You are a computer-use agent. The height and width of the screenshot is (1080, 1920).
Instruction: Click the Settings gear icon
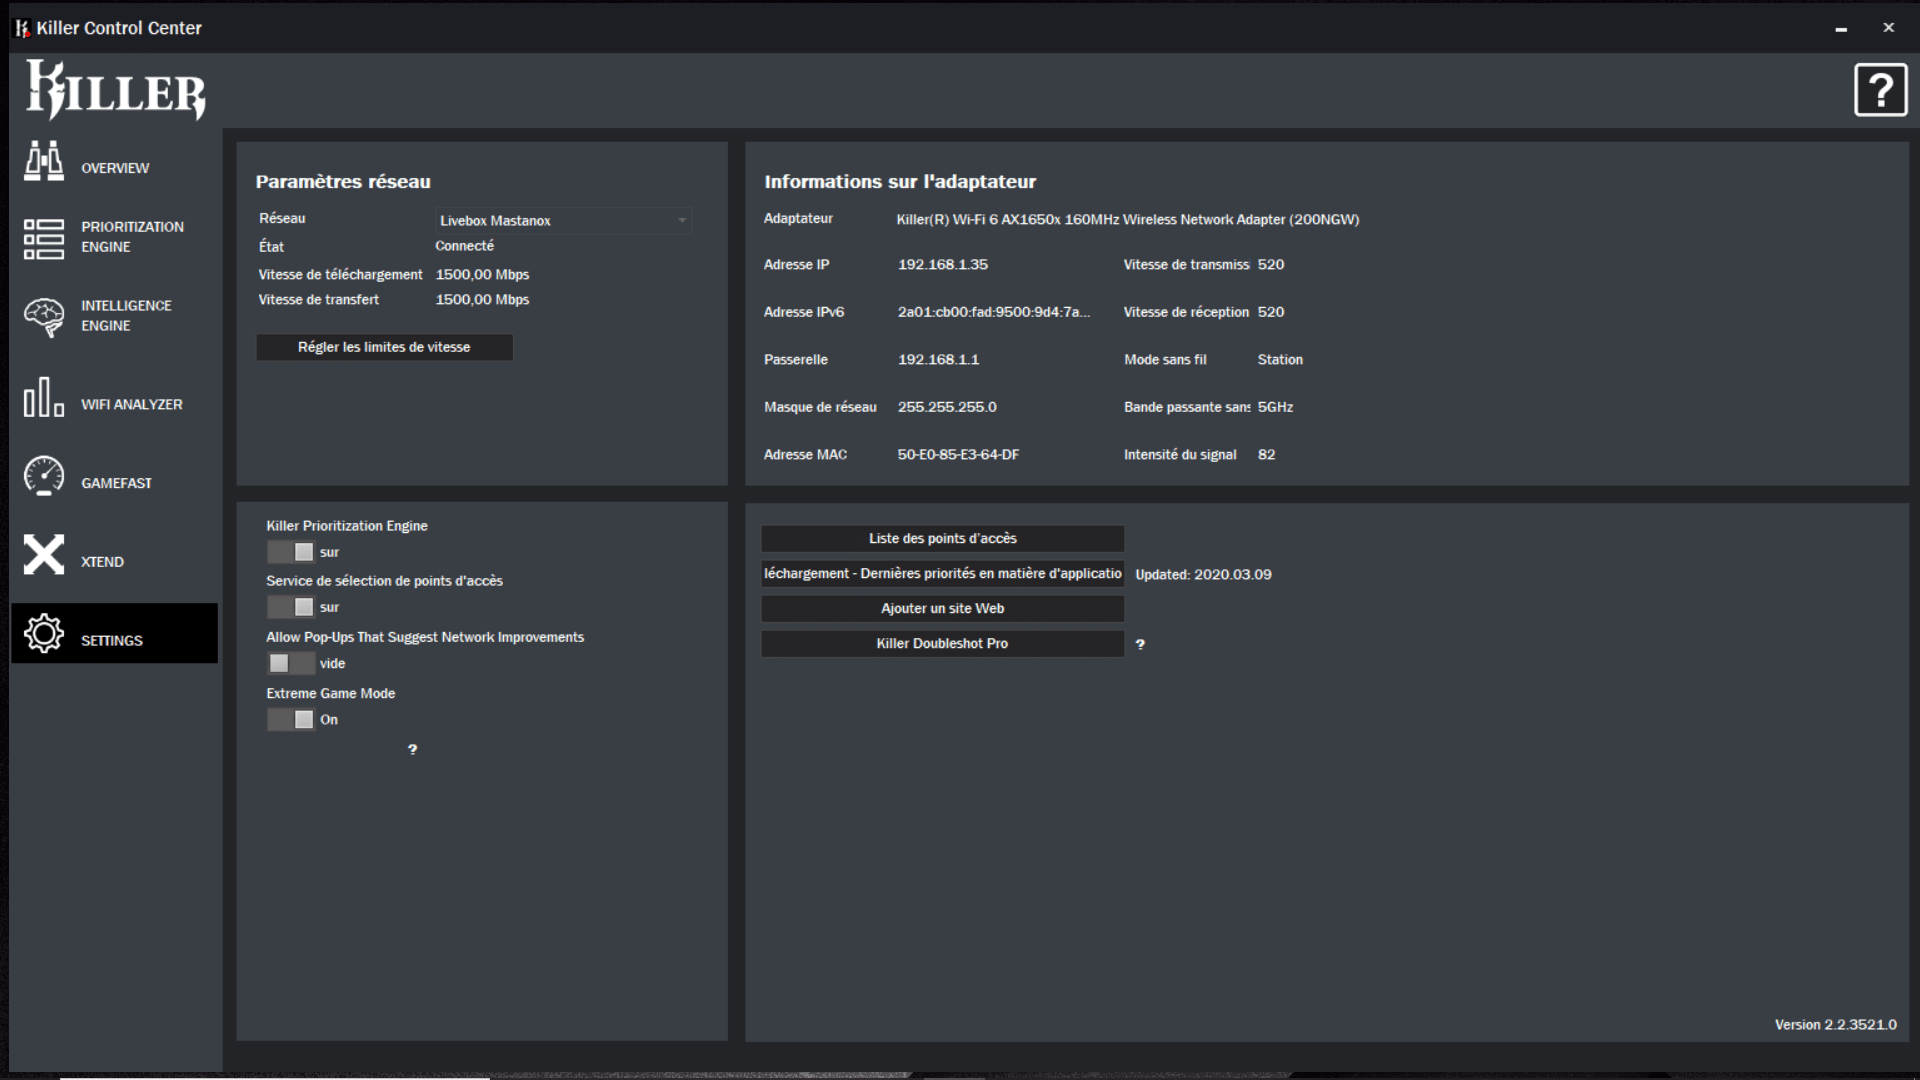(x=44, y=633)
